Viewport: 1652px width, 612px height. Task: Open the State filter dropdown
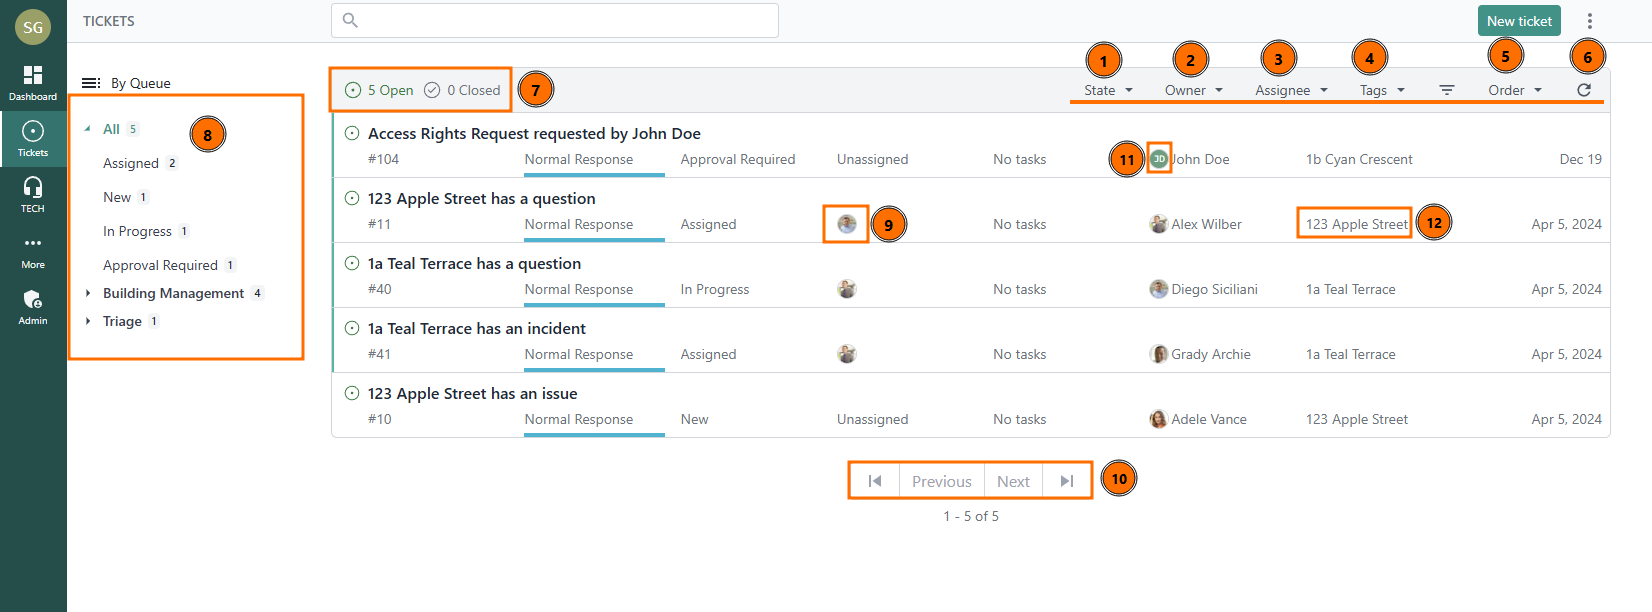[x=1108, y=90]
